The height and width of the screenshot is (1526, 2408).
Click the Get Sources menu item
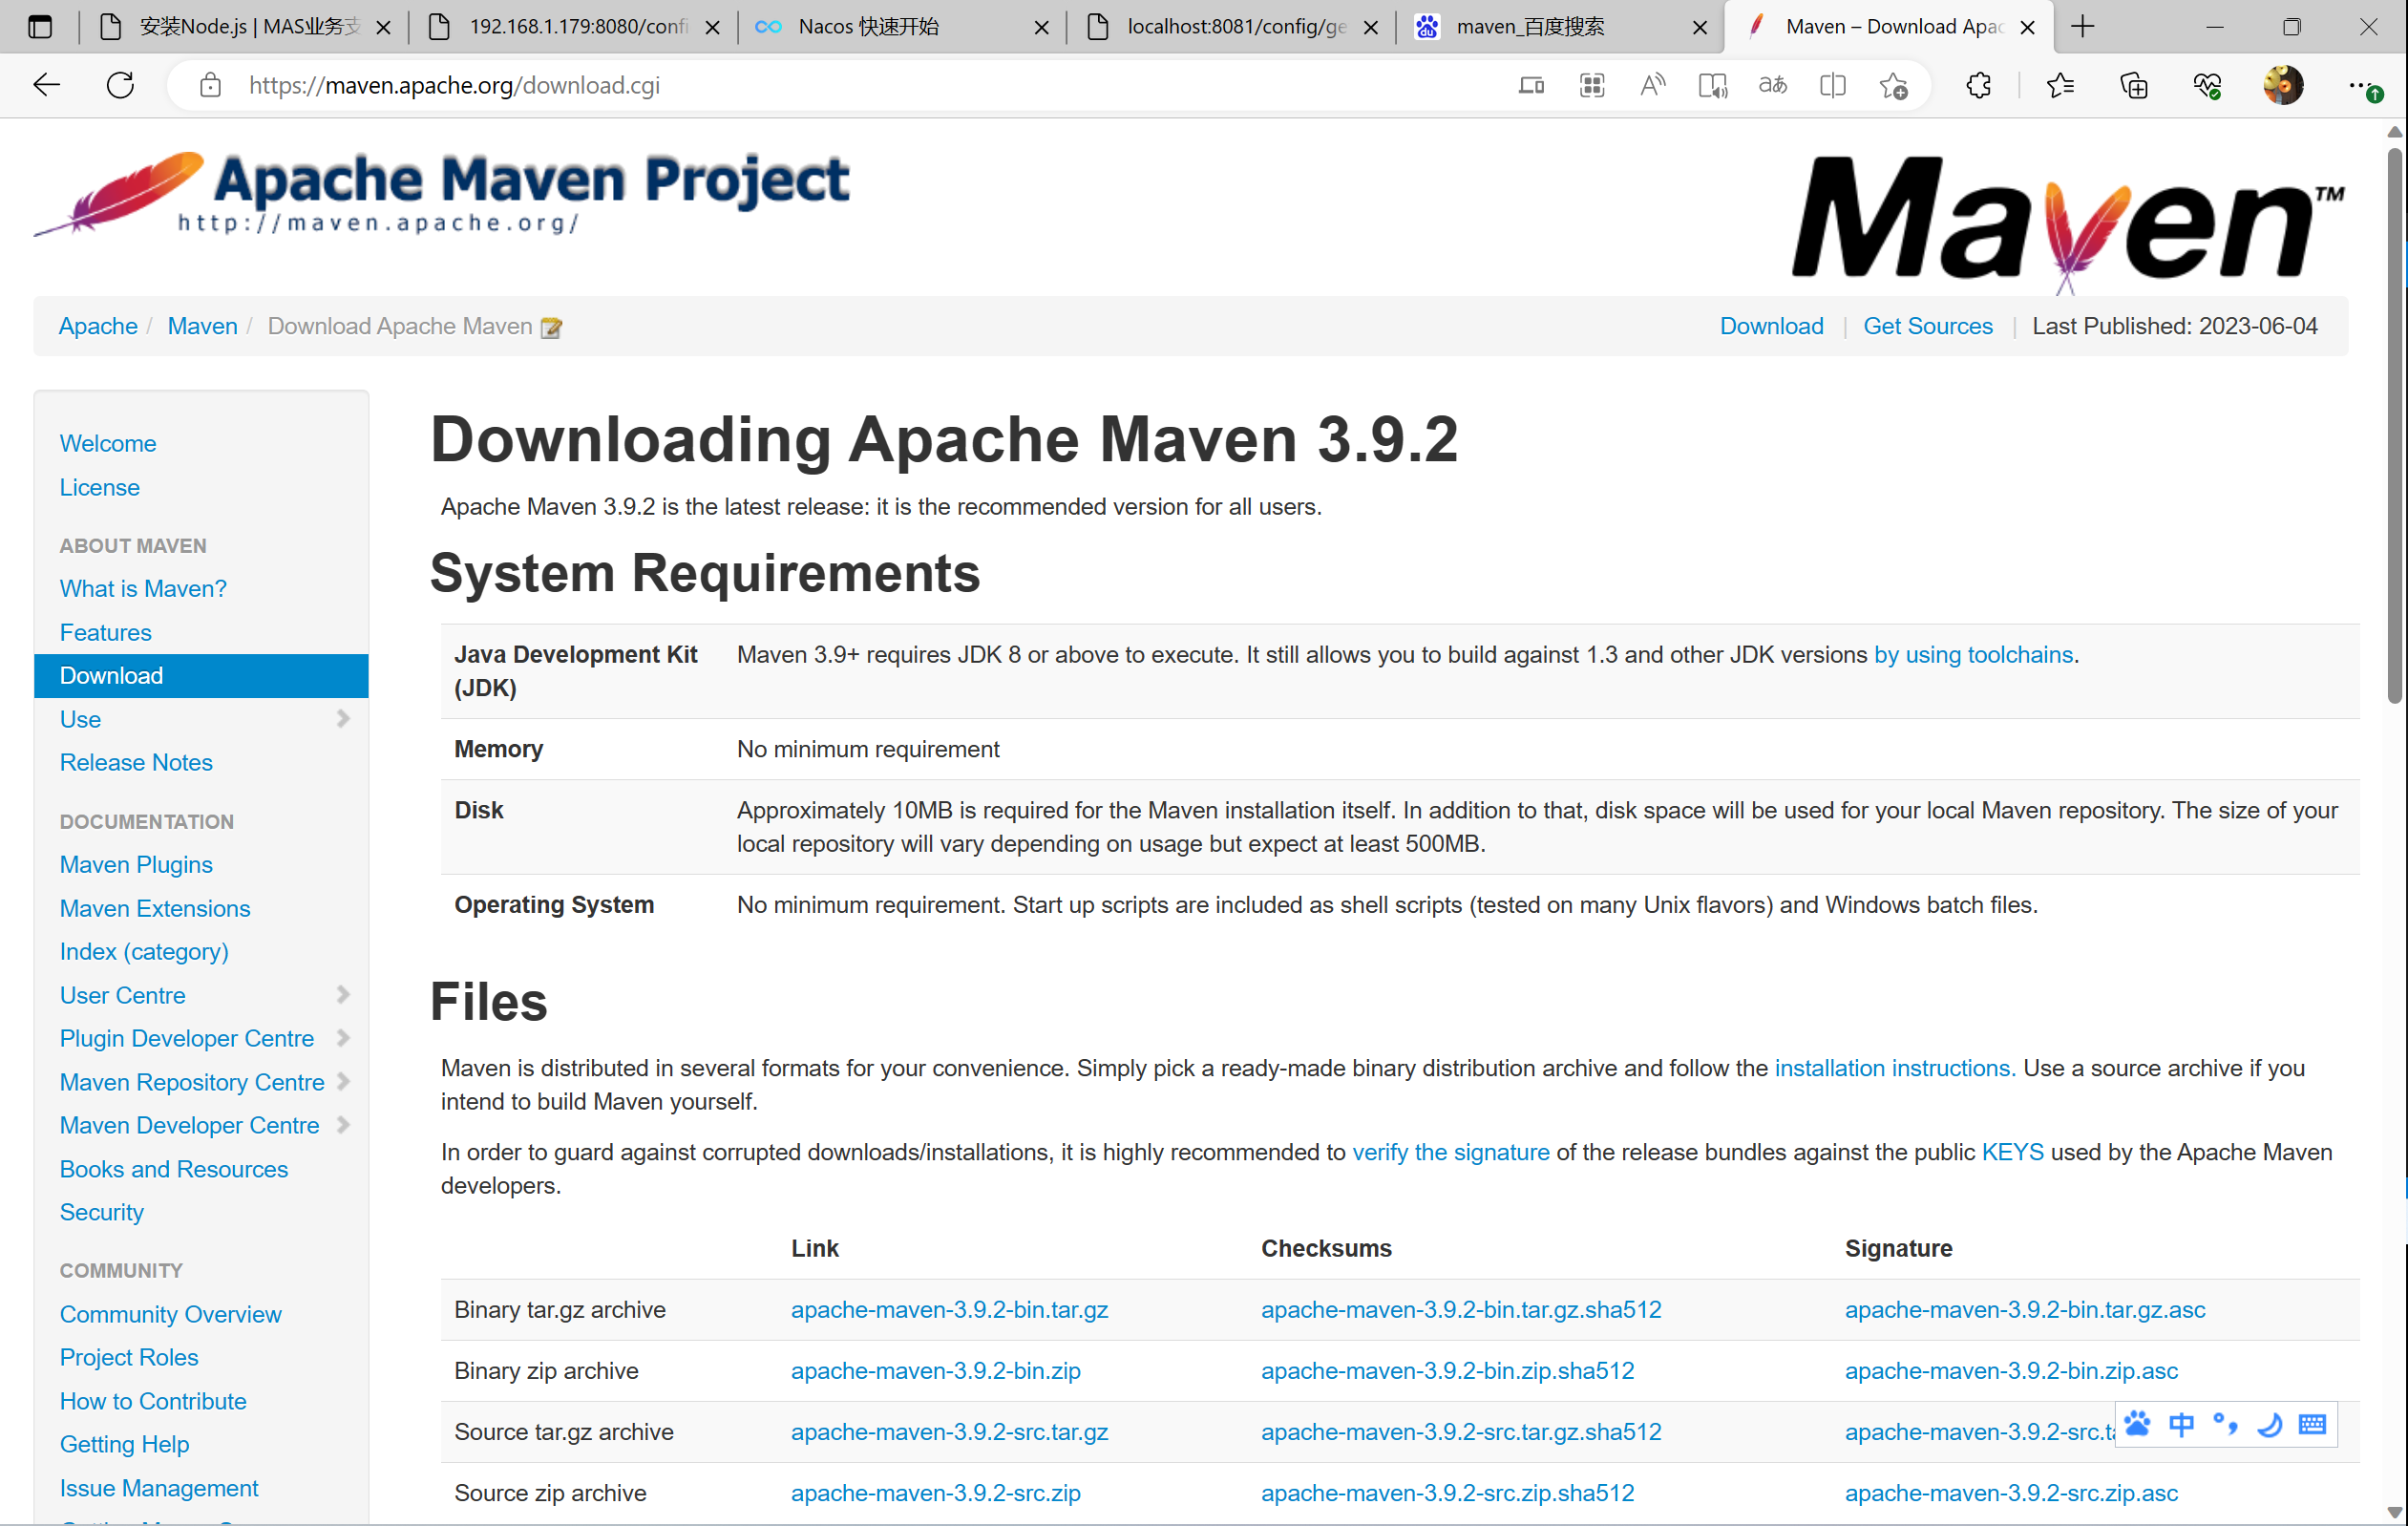click(x=1927, y=327)
